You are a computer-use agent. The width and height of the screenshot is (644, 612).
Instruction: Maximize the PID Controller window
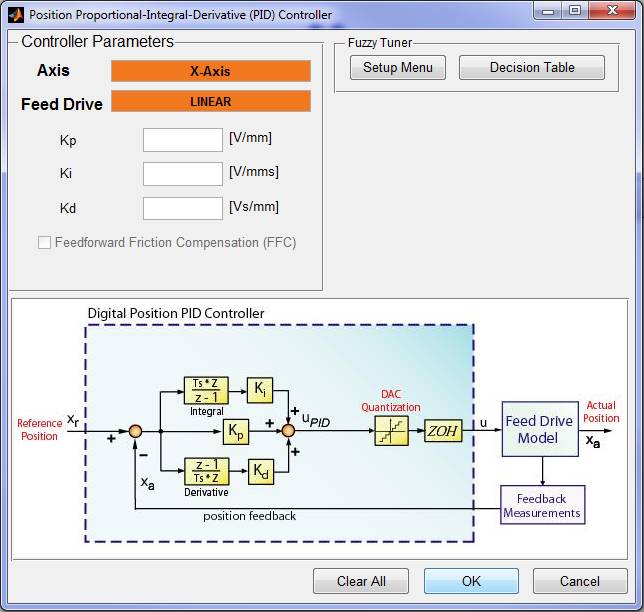coord(575,11)
